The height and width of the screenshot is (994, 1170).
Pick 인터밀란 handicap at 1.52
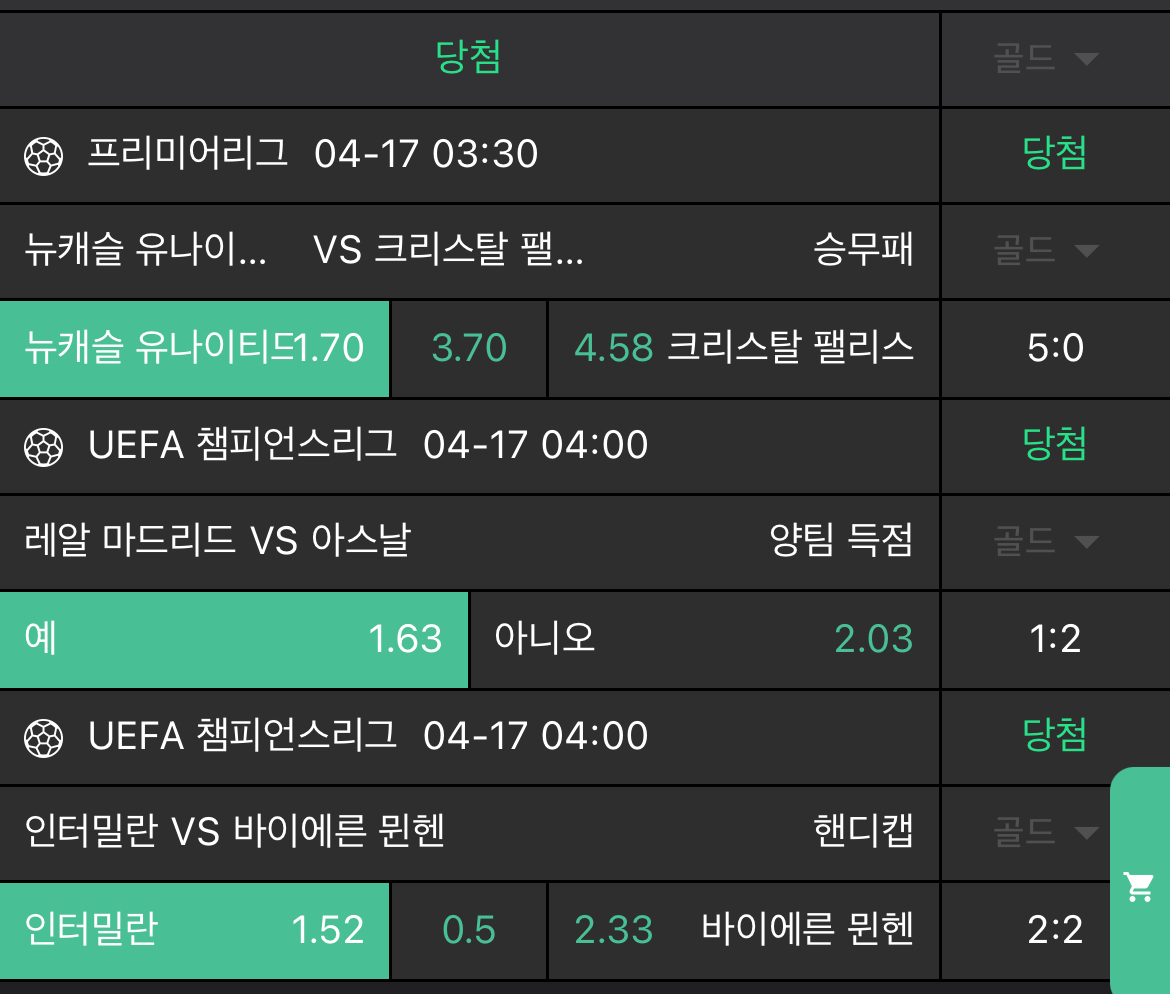click(194, 930)
